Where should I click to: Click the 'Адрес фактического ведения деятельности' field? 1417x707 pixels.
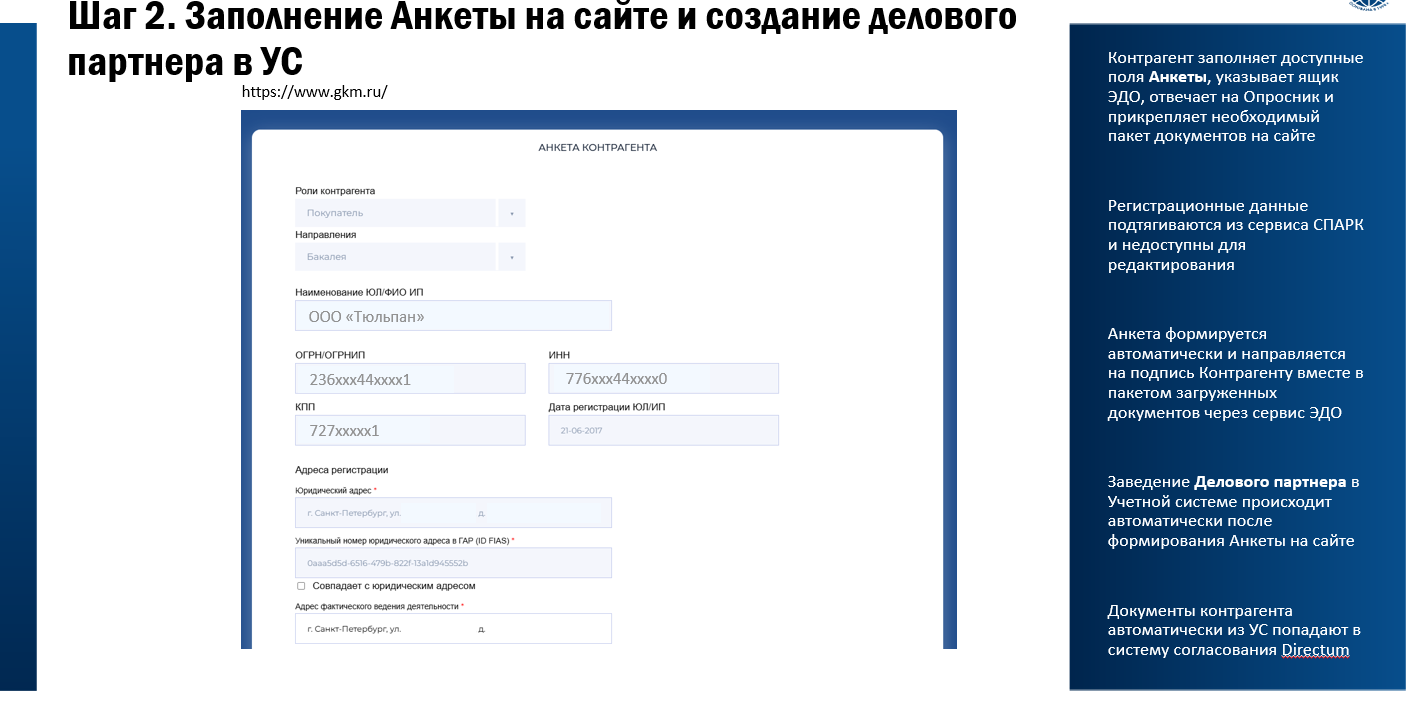(x=453, y=629)
